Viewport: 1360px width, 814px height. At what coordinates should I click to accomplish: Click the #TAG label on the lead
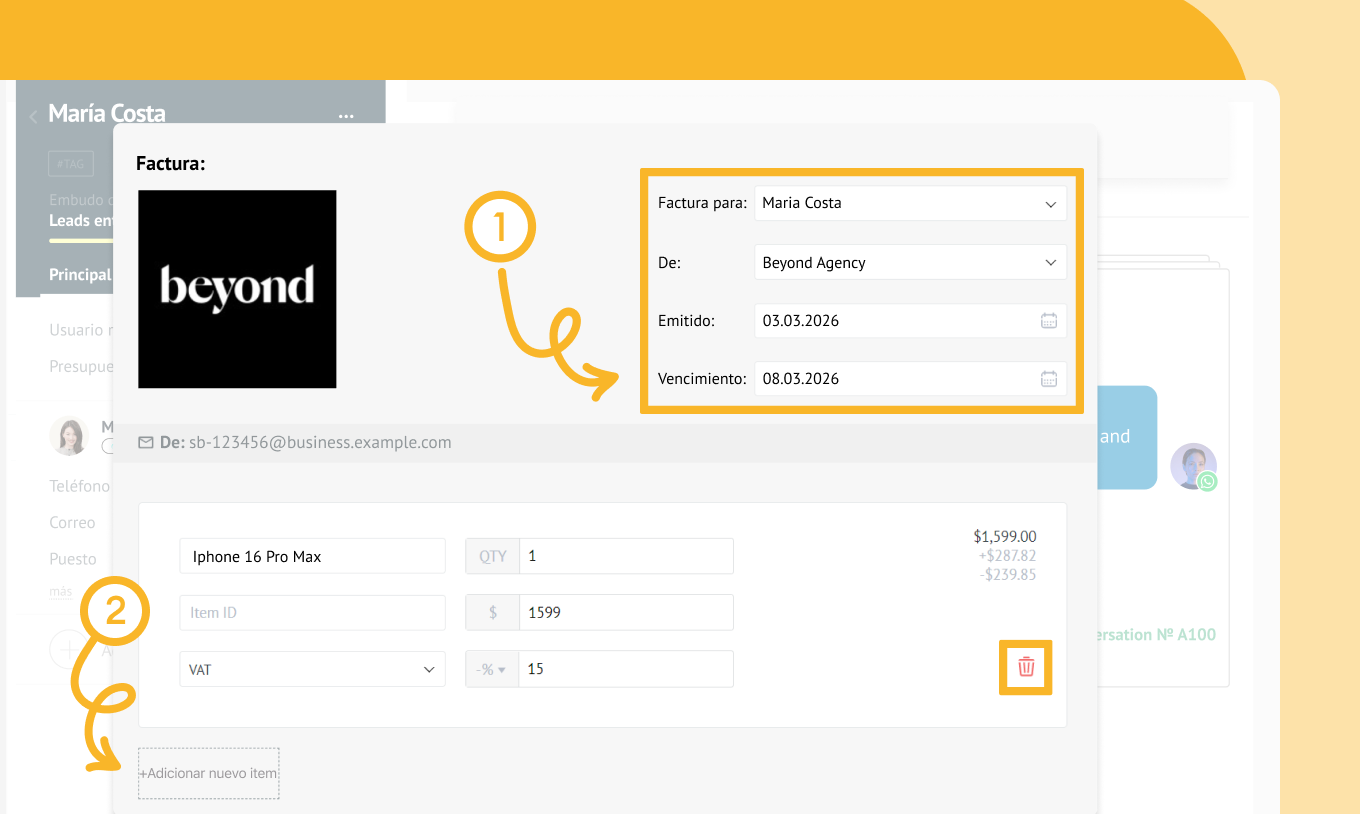[x=70, y=163]
